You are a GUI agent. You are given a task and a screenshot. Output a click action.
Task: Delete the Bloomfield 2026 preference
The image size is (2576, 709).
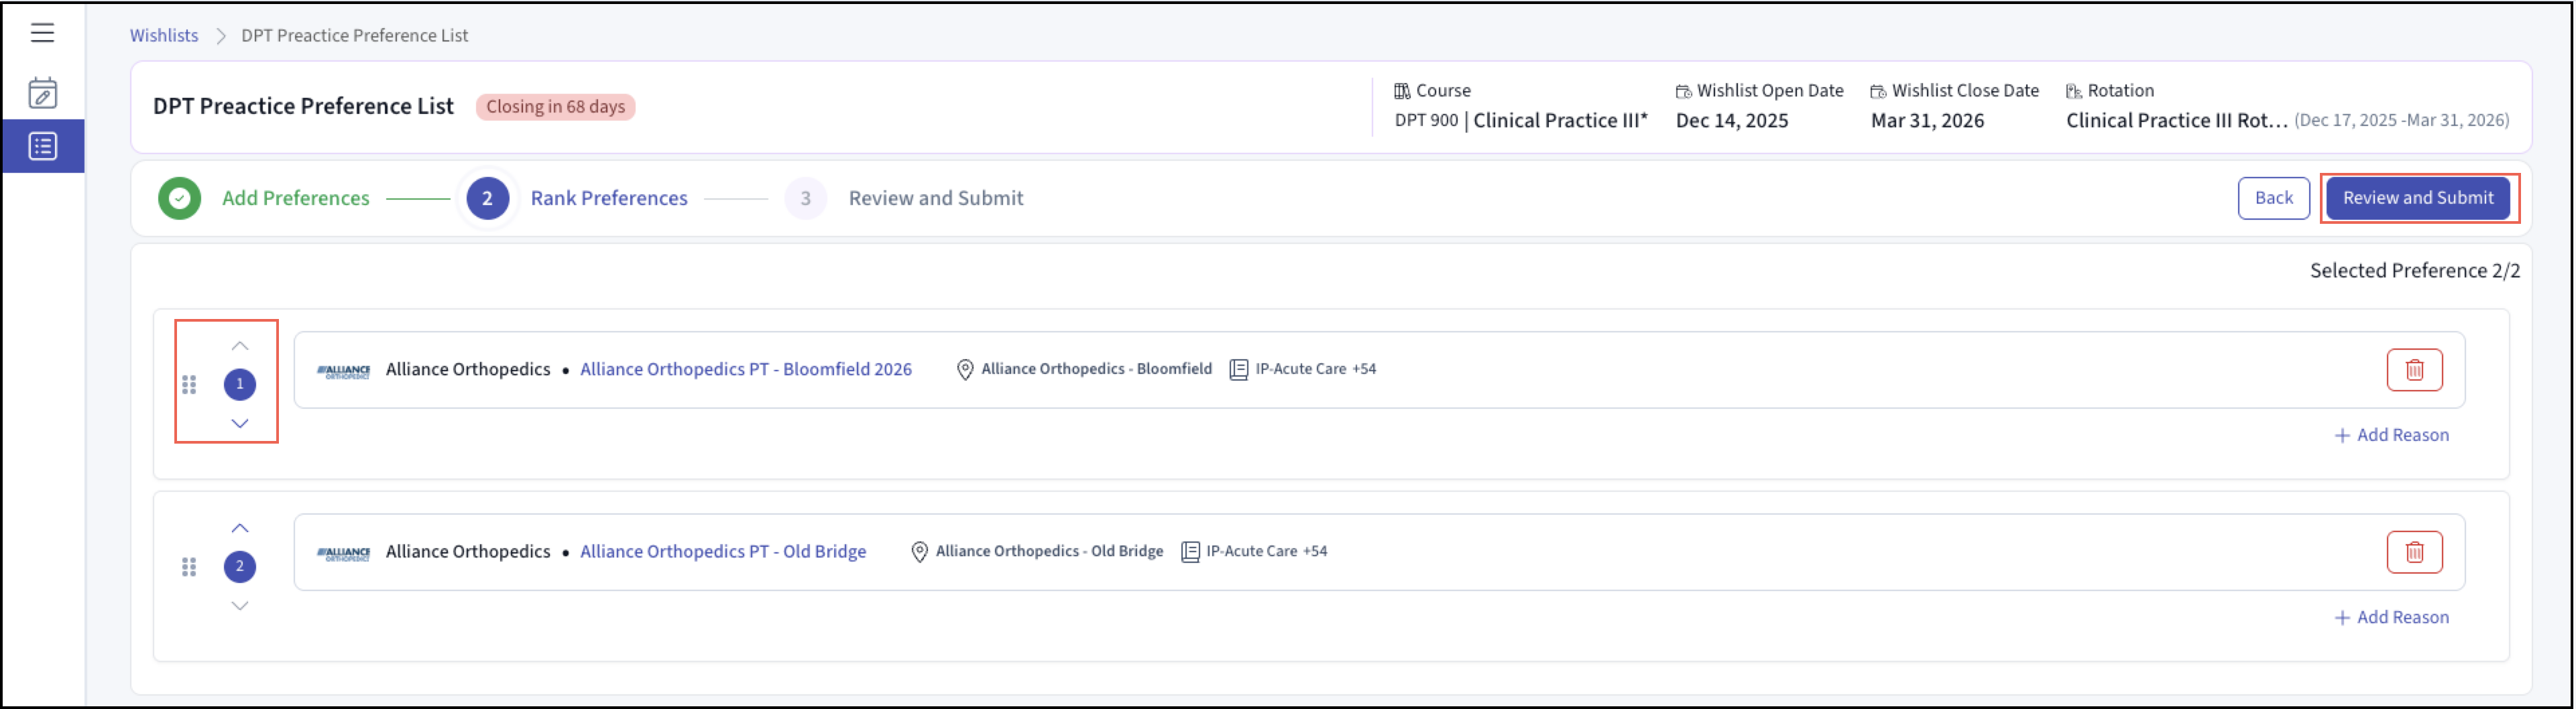[x=2413, y=370]
